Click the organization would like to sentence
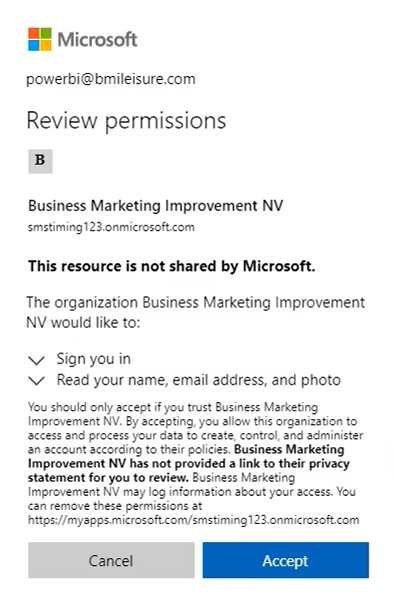 click(x=196, y=313)
